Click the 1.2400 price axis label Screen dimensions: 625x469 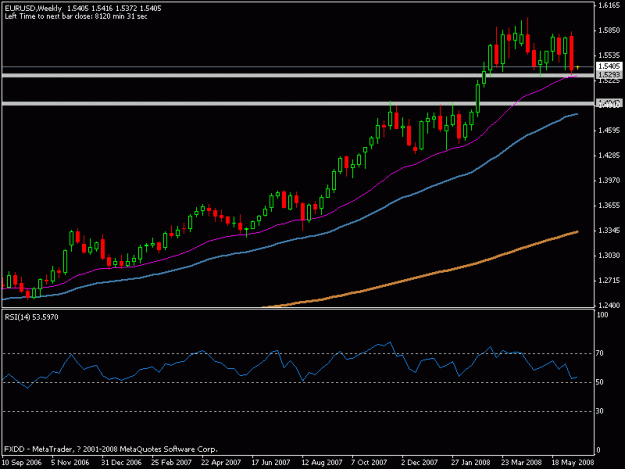[x=609, y=305]
